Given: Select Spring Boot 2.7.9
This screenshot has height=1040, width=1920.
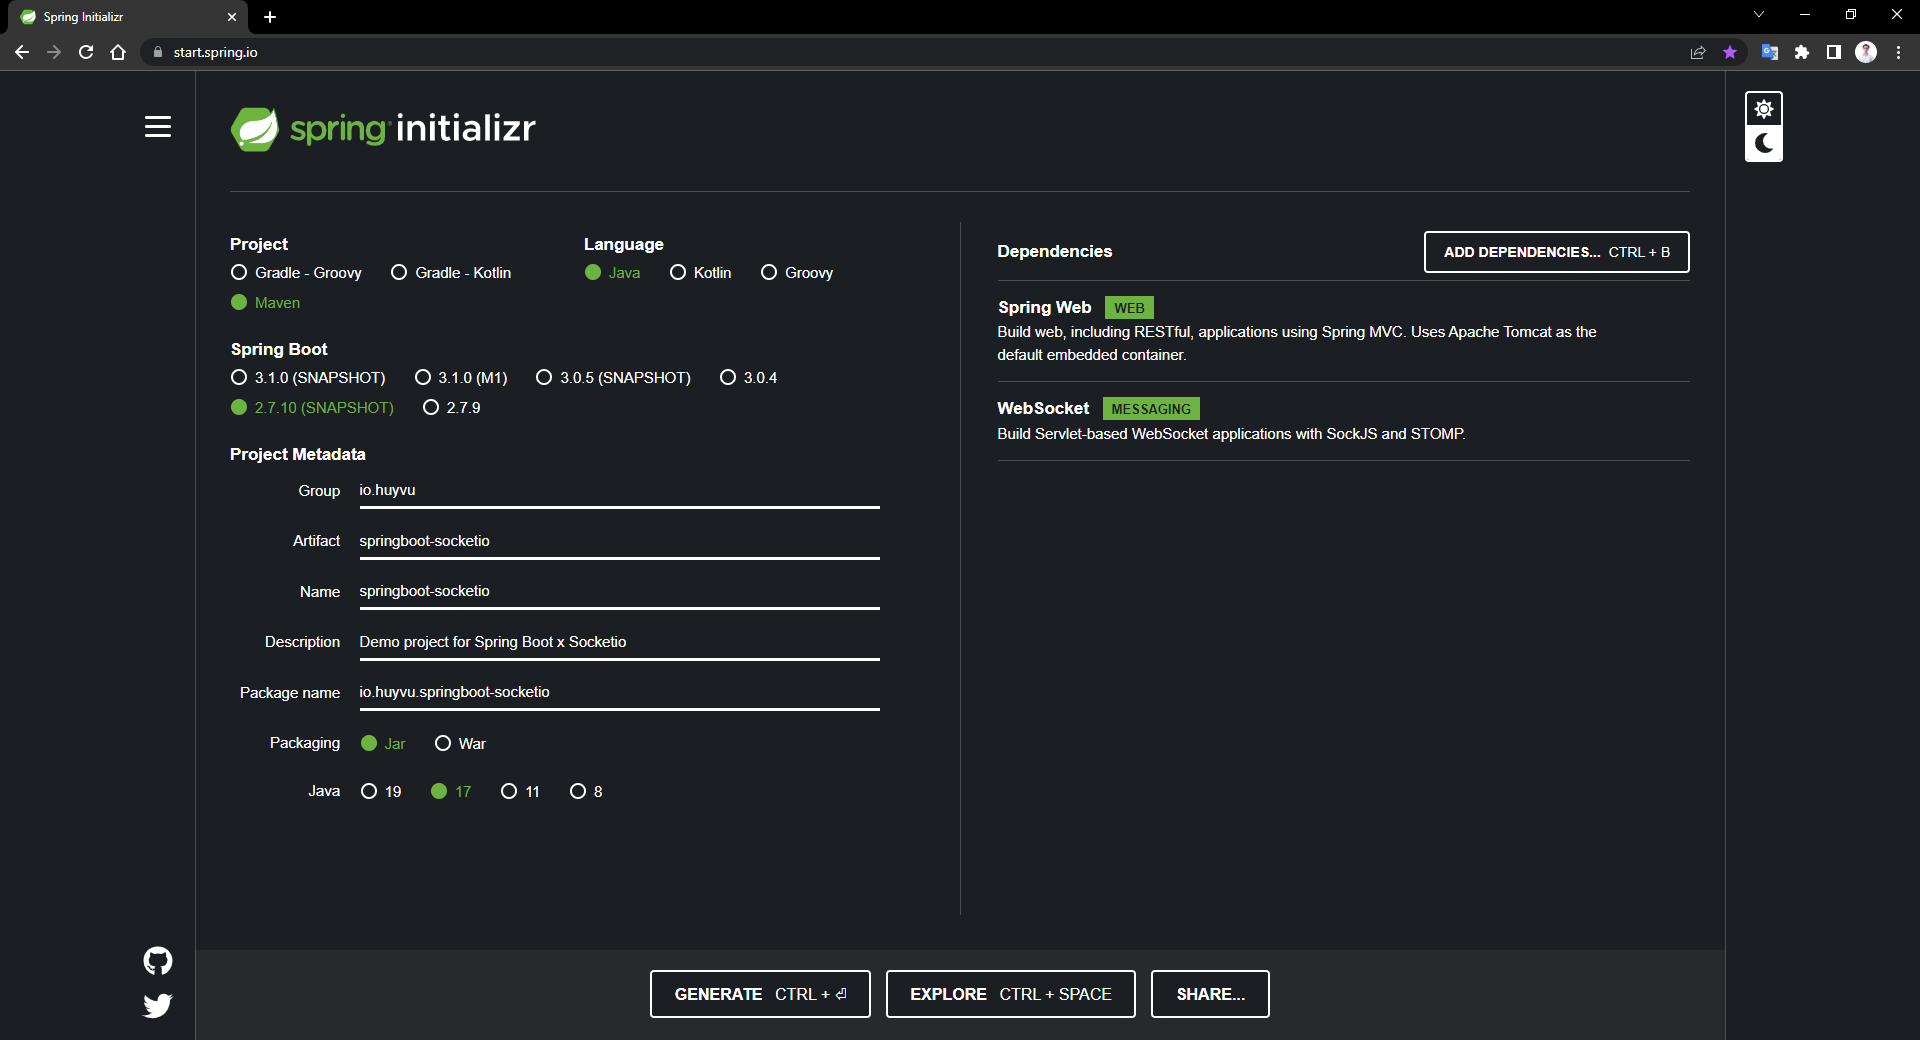Looking at the screenshot, I should pyautogui.click(x=452, y=408).
